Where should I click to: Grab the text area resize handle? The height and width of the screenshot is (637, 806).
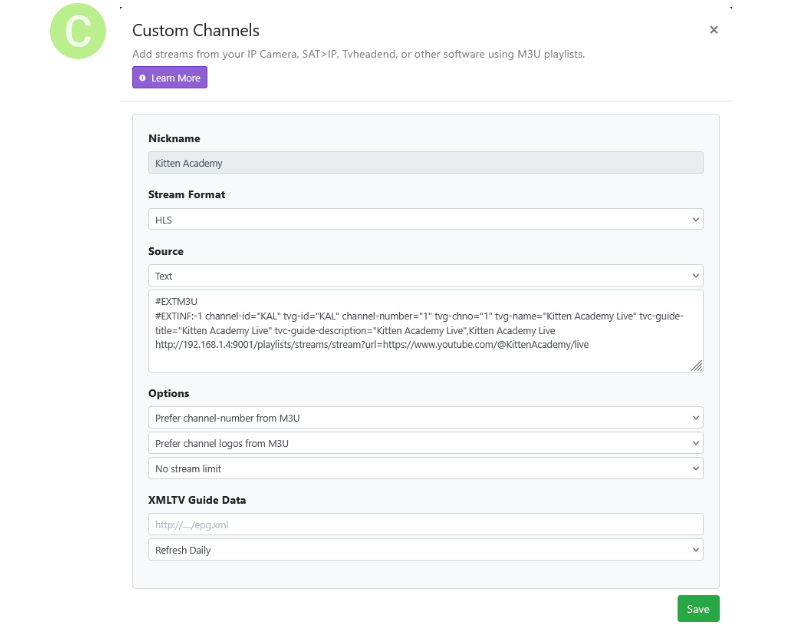[x=696, y=366]
